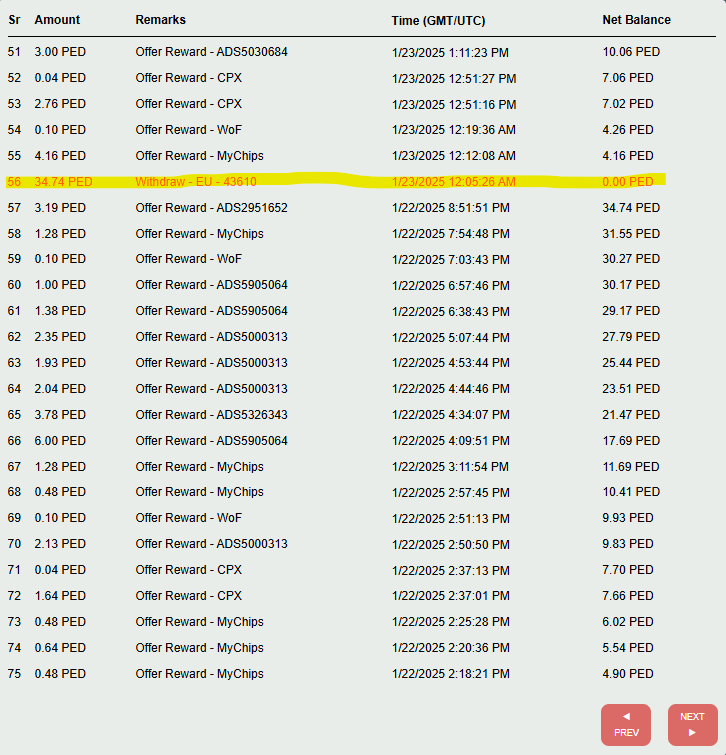This screenshot has height=755, width=726.
Task: Click 2.13 PED amount in row 70
Action: (60, 544)
